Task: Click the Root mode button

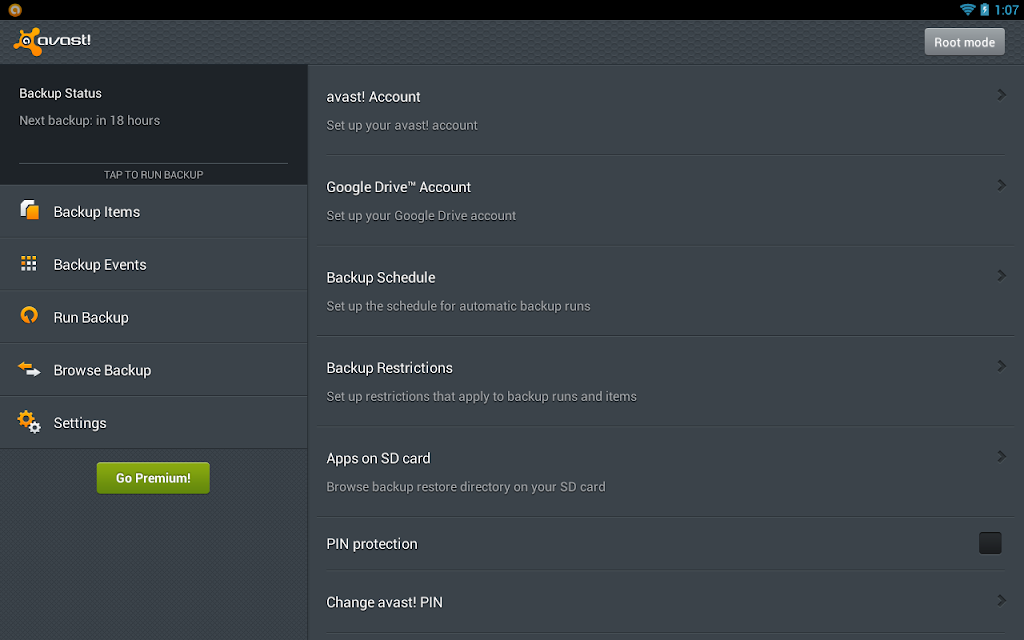Action: tap(964, 42)
